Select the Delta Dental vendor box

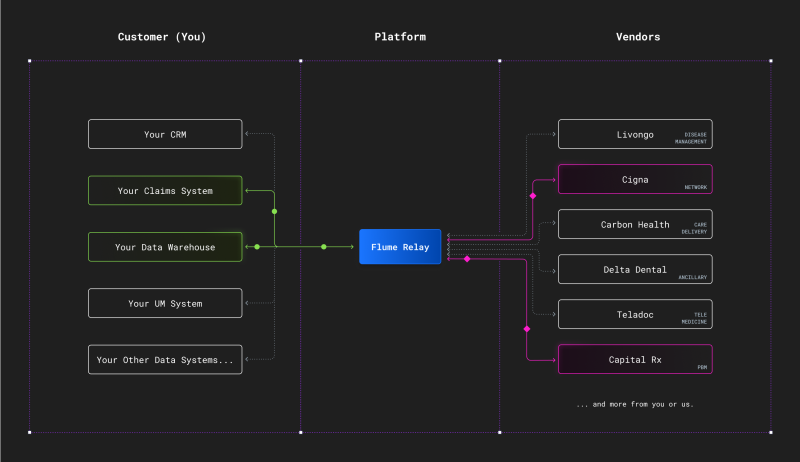click(635, 269)
